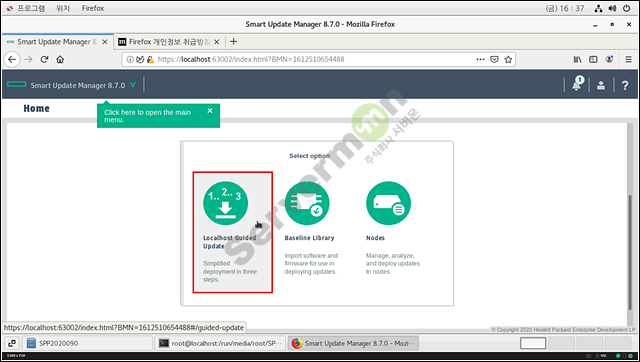The height and width of the screenshot is (362, 640).
Task: Switch to root@localhost terminal taskbar window
Action: pos(220,343)
